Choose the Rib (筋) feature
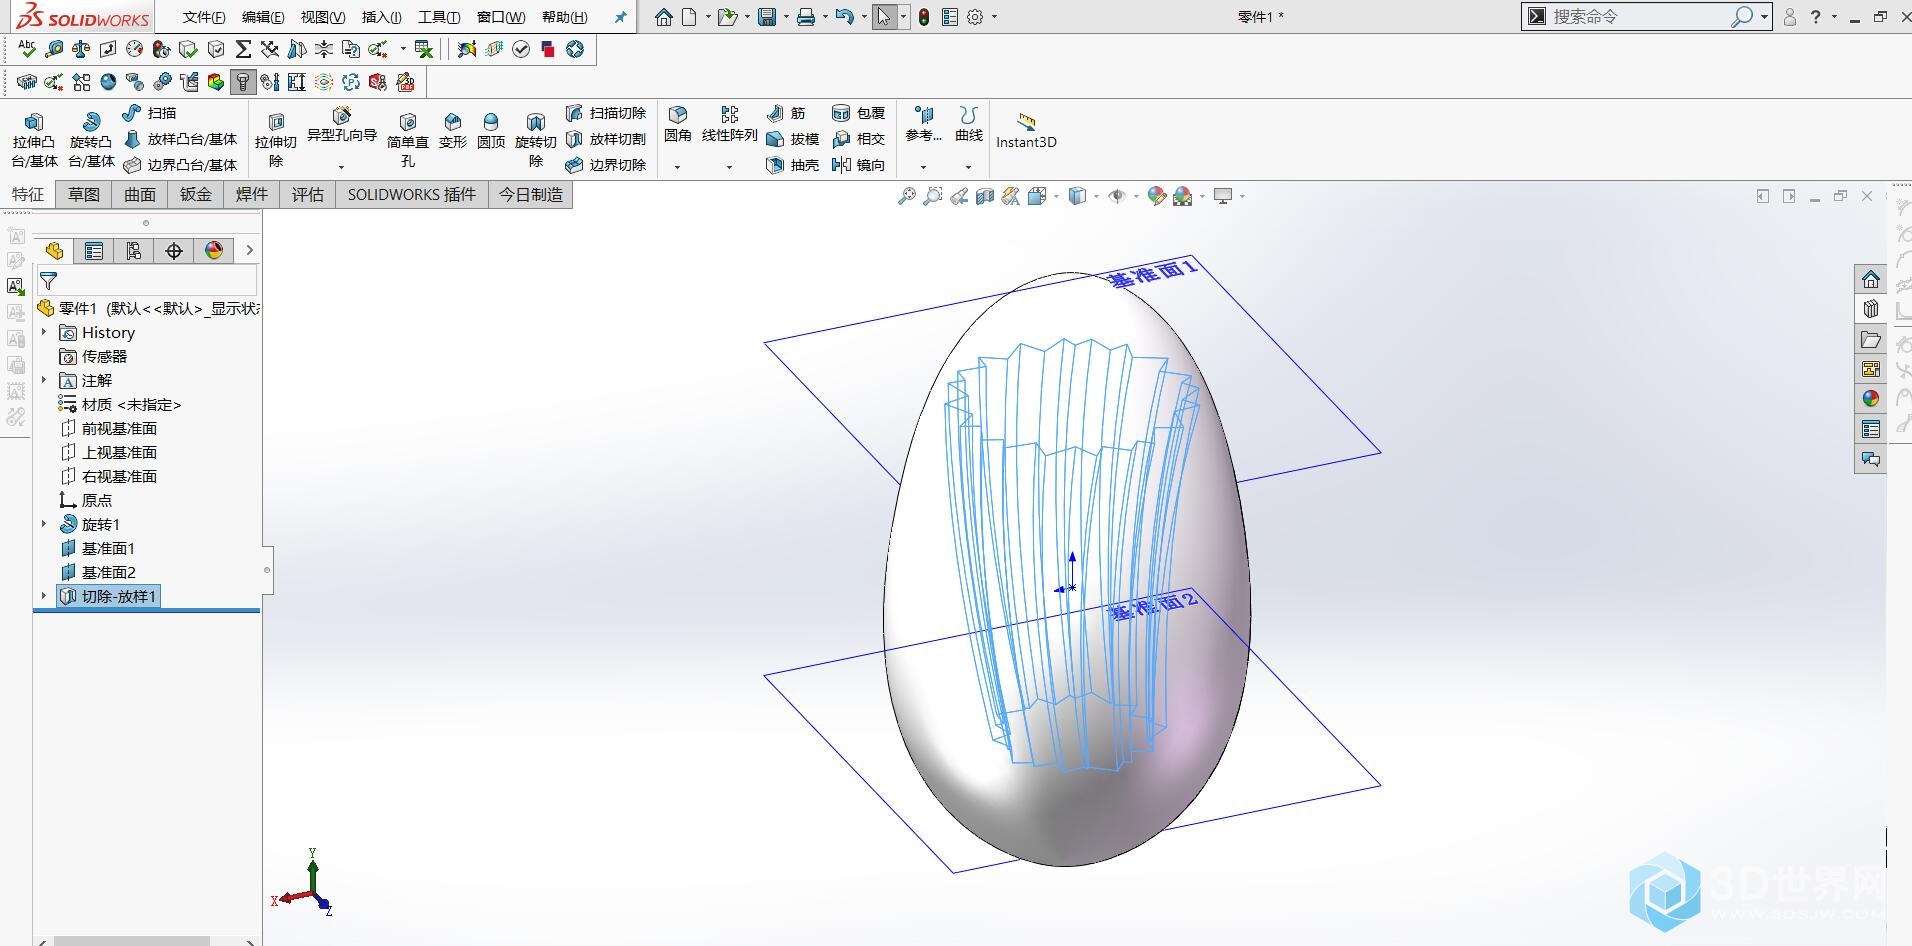 pos(786,113)
